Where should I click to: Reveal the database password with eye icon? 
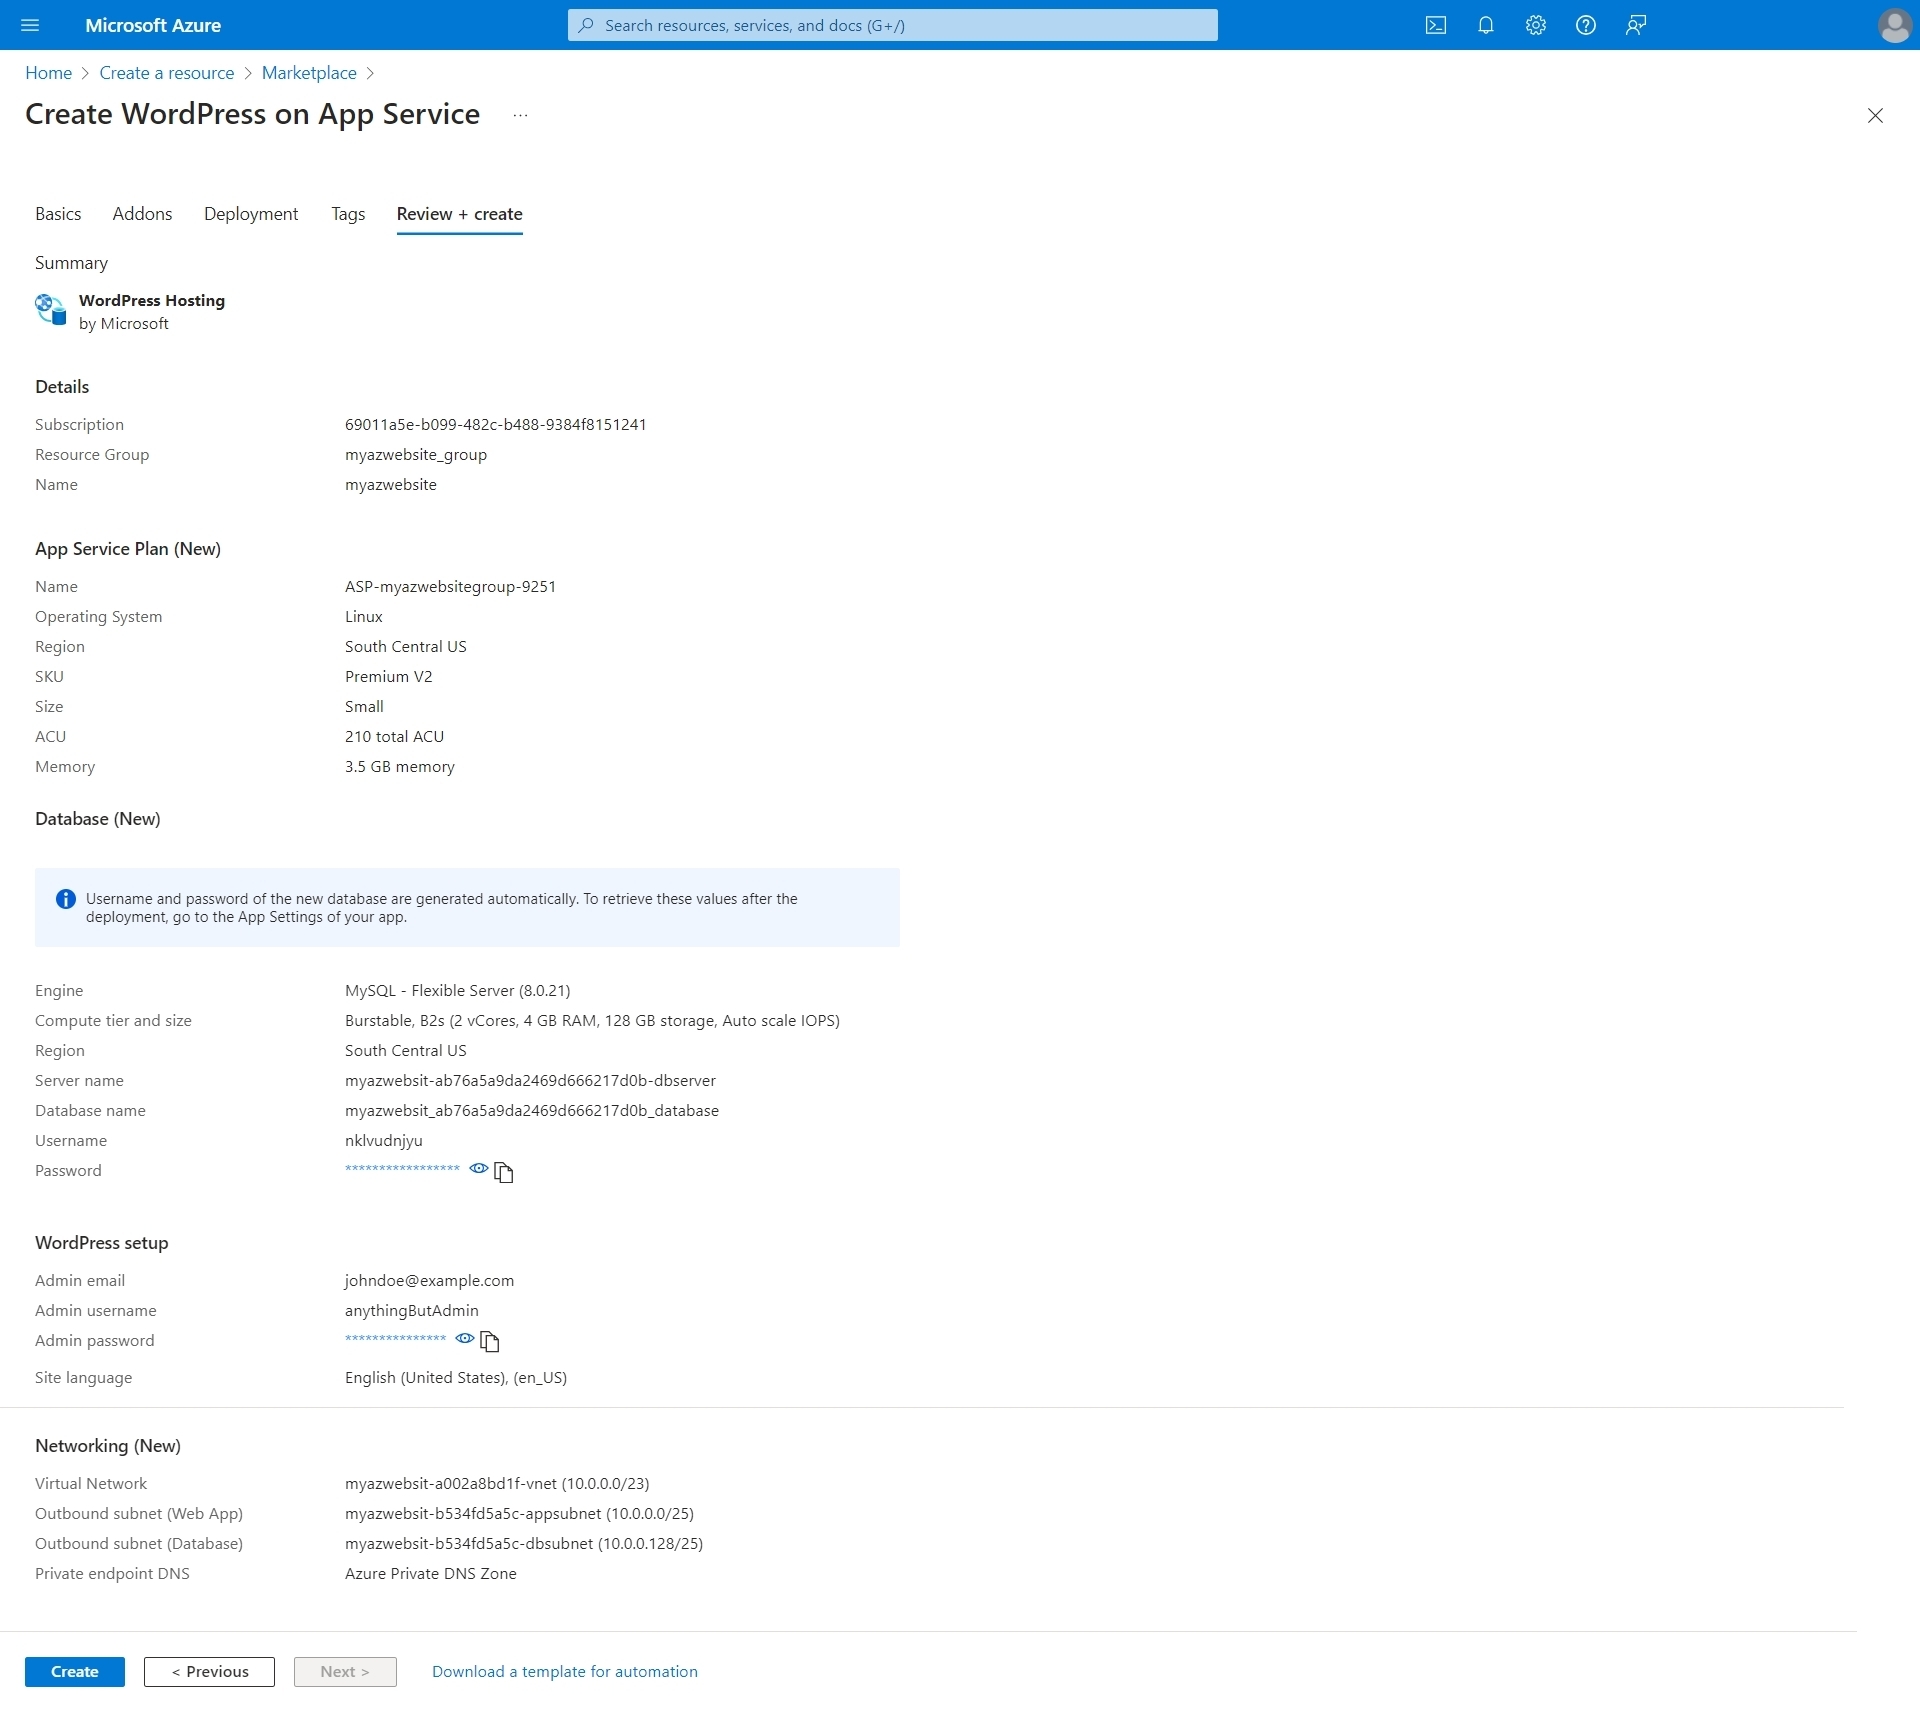pos(479,1169)
